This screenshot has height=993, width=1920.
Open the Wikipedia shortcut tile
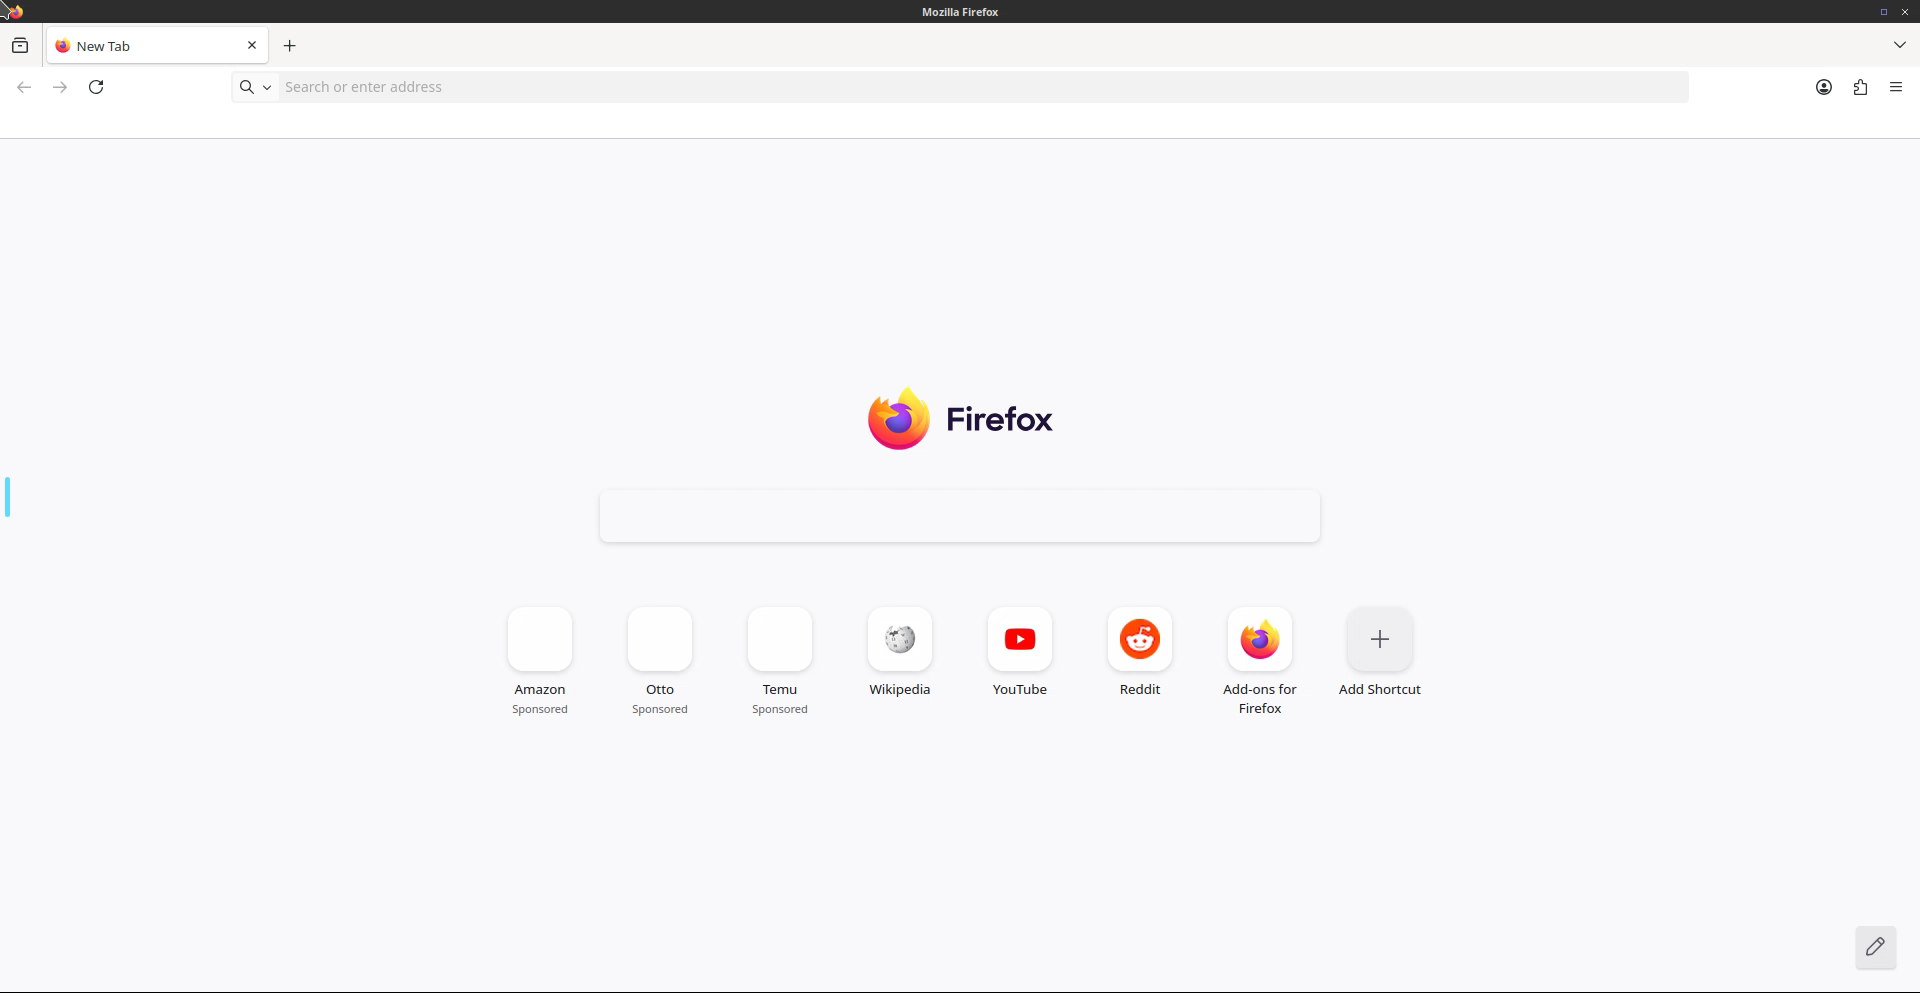(x=899, y=640)
